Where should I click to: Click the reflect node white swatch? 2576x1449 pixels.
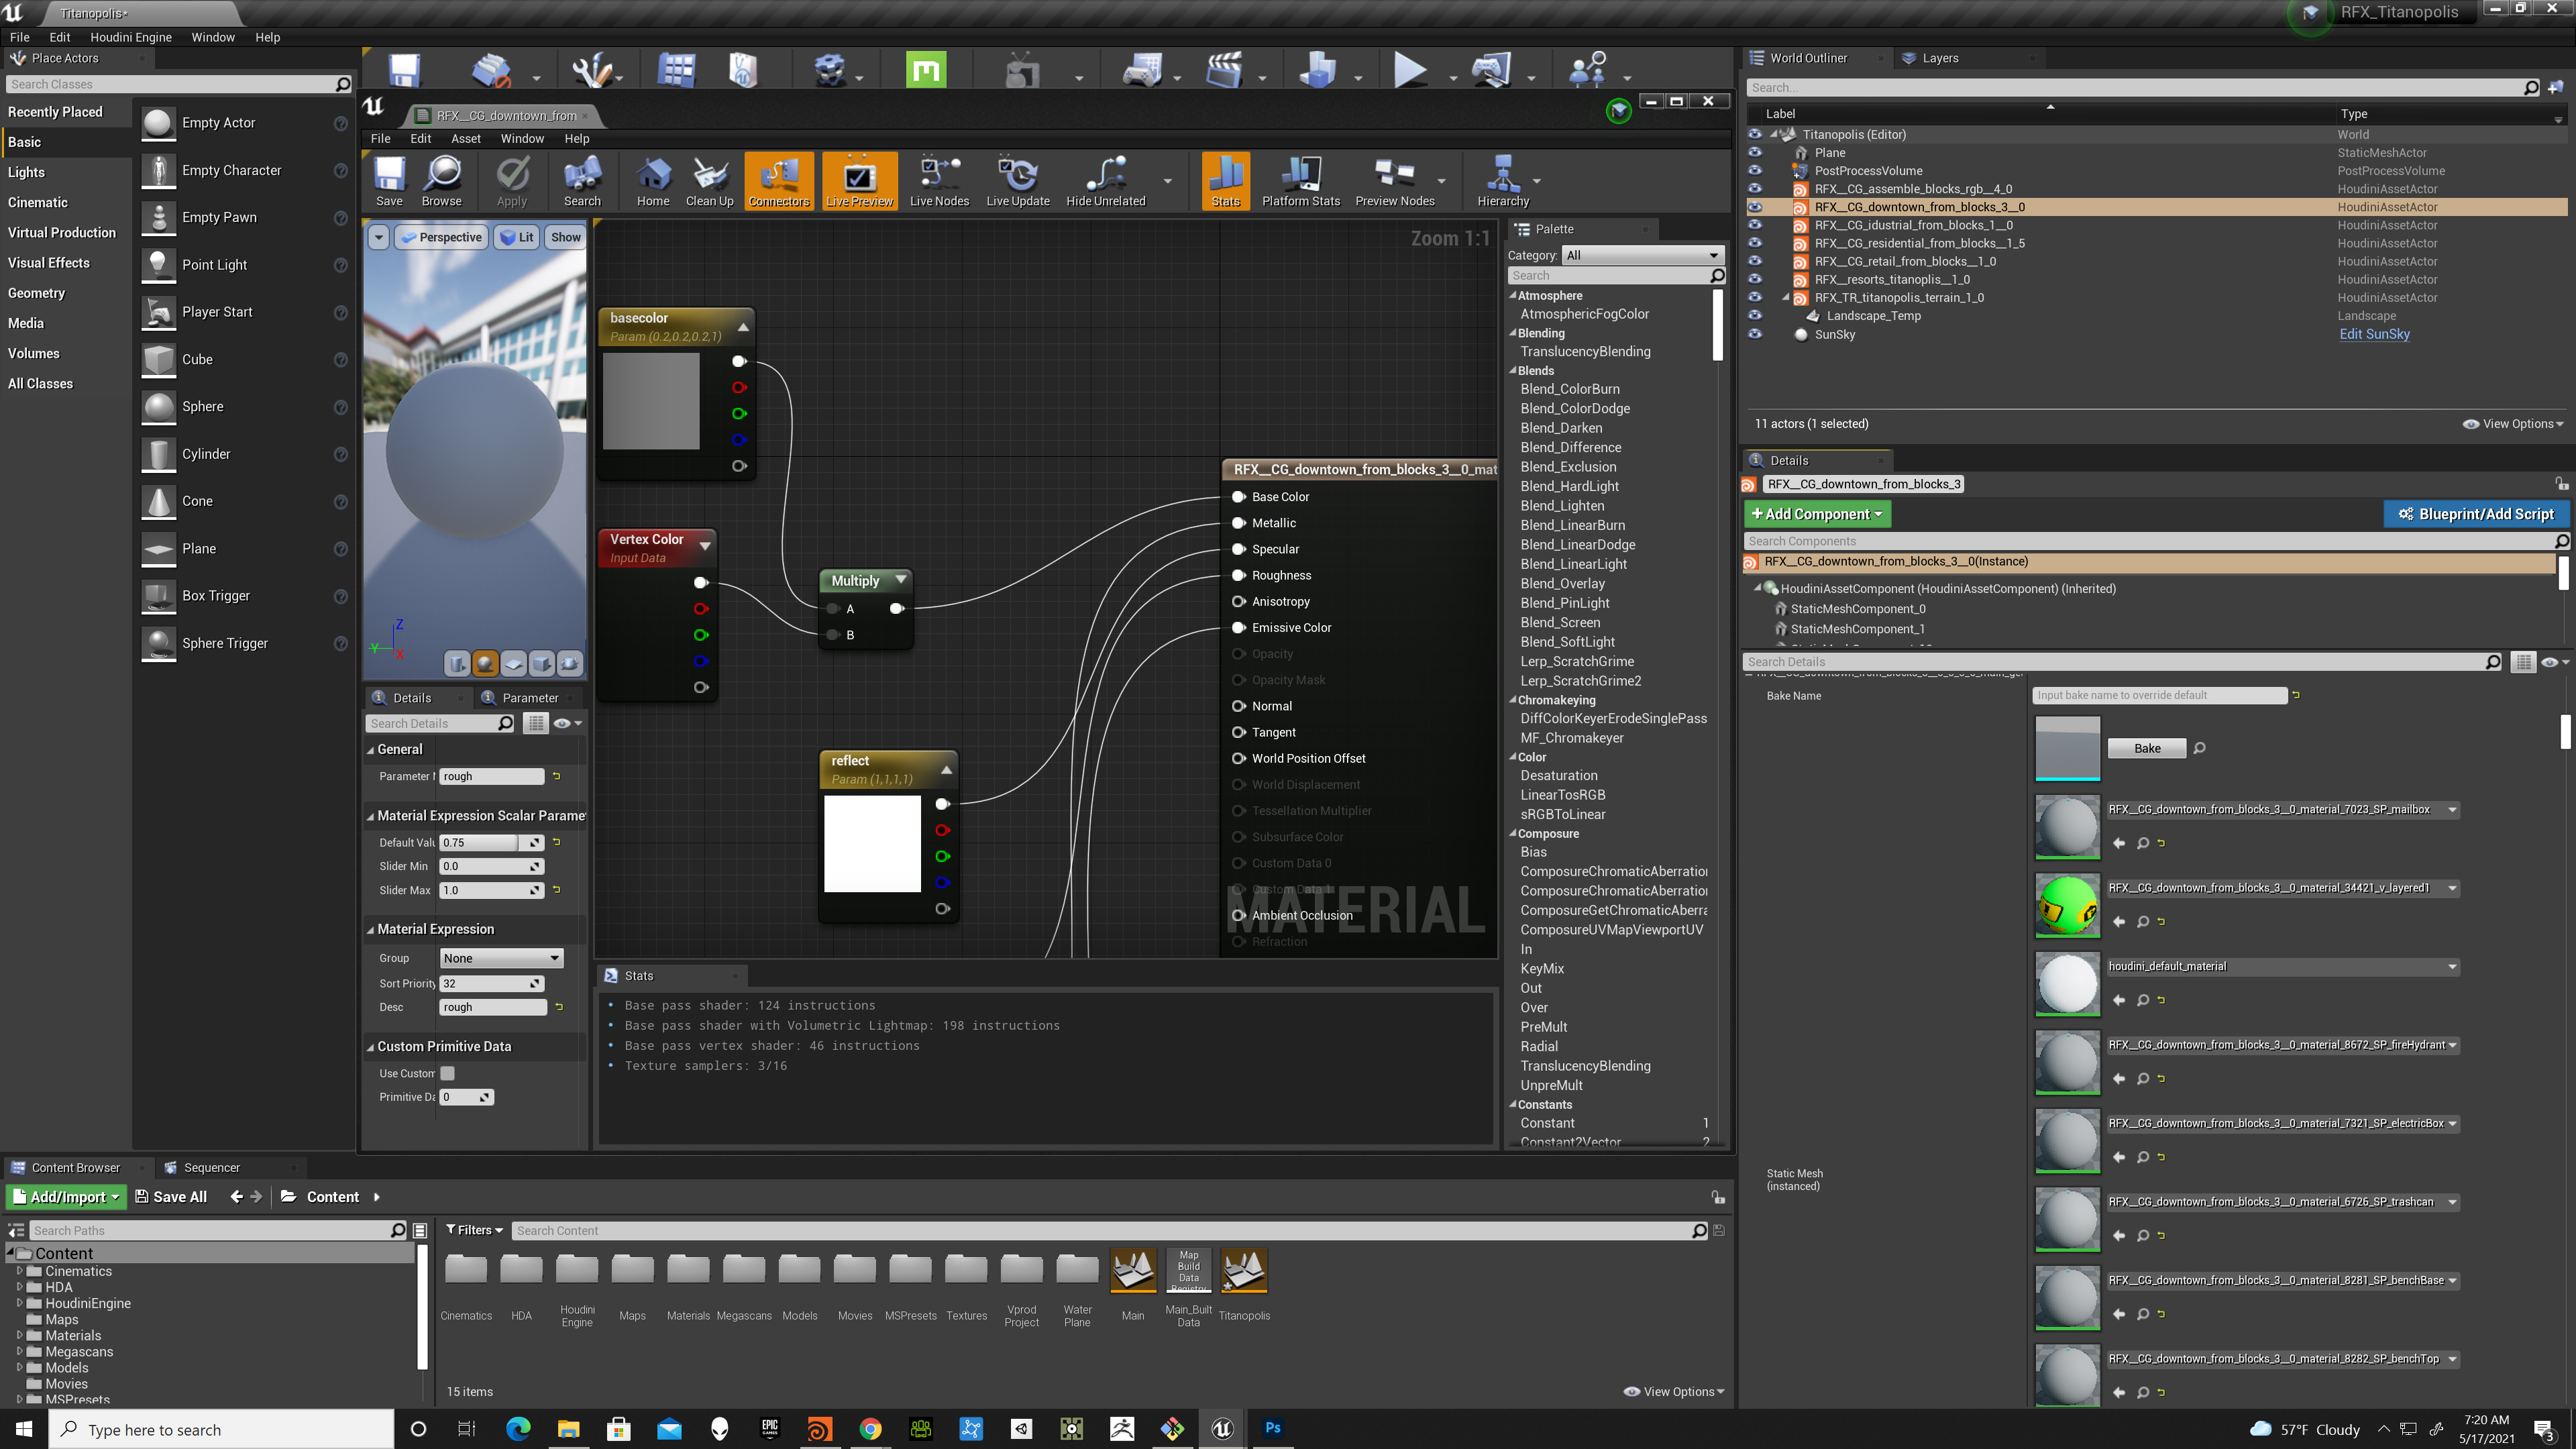pos(872,843)
